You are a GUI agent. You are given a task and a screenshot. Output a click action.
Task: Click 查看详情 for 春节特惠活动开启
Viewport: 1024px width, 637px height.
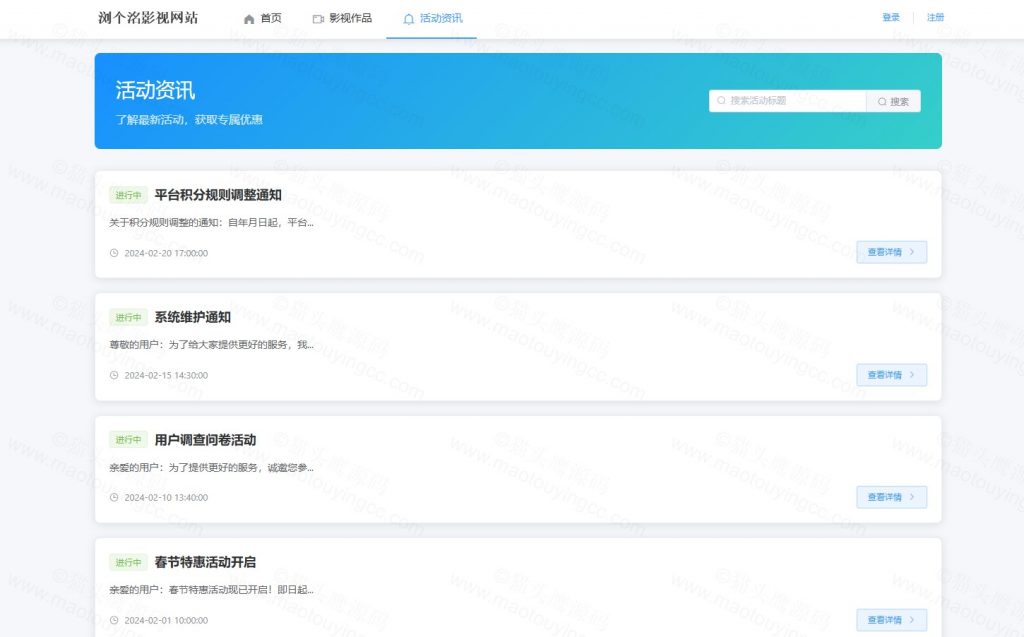pyautogui.click(x=891, y=620)
